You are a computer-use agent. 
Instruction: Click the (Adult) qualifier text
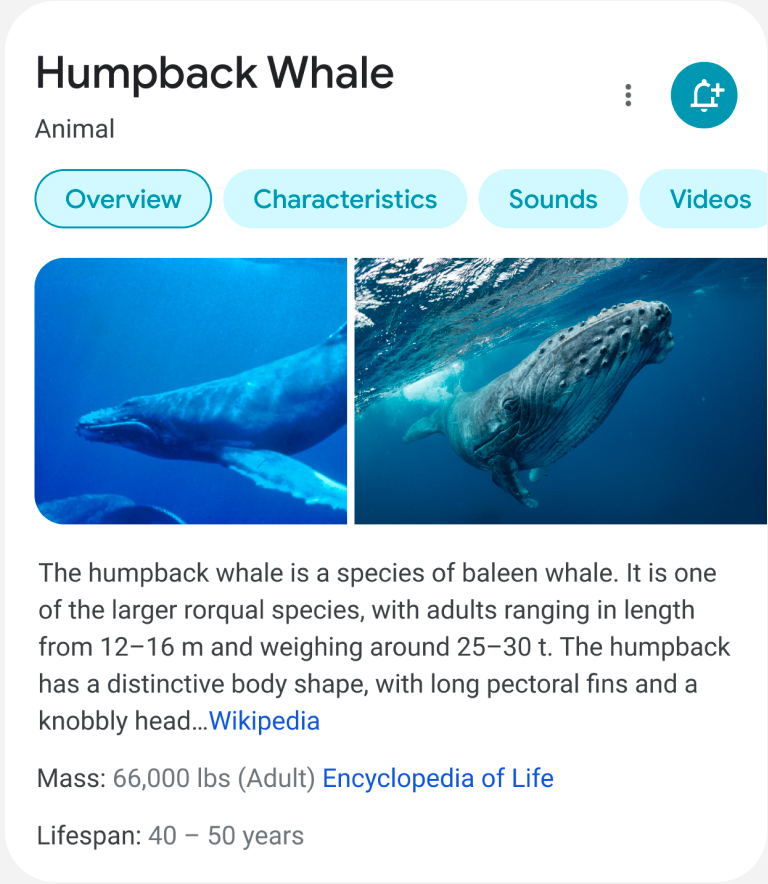[276, 779]
